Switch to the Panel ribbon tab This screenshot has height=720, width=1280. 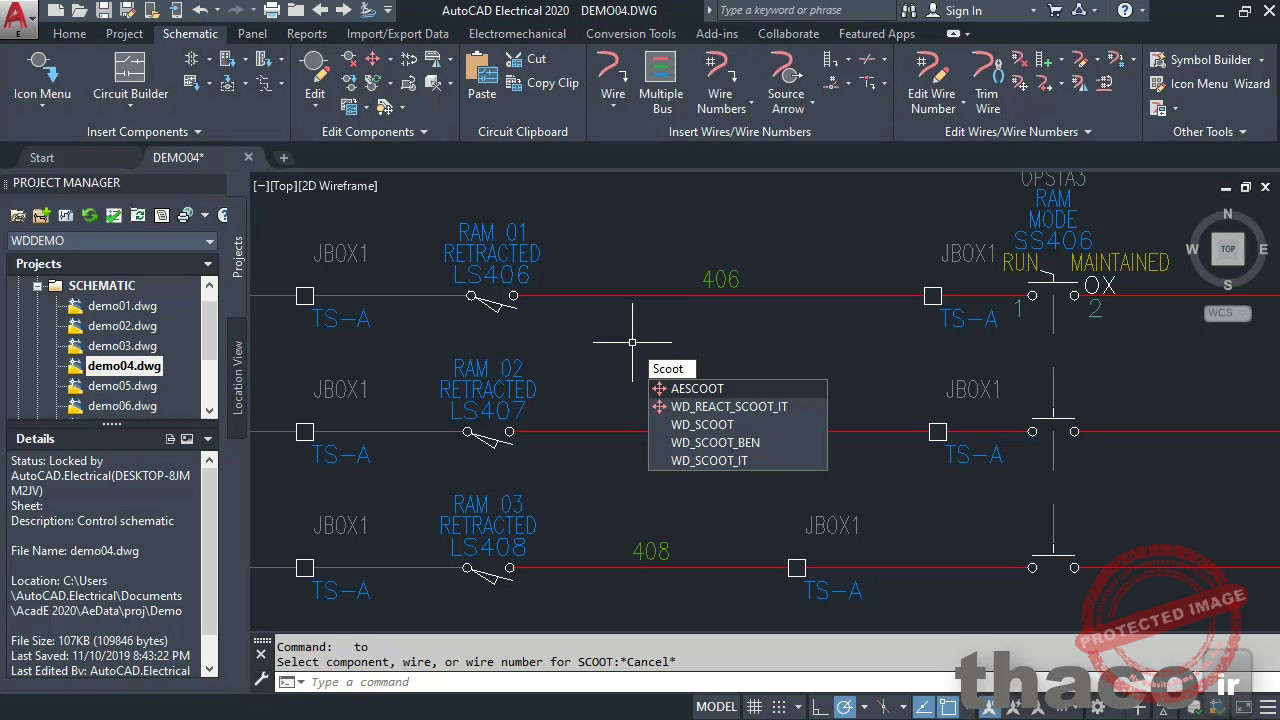click(x=252, y=33)
